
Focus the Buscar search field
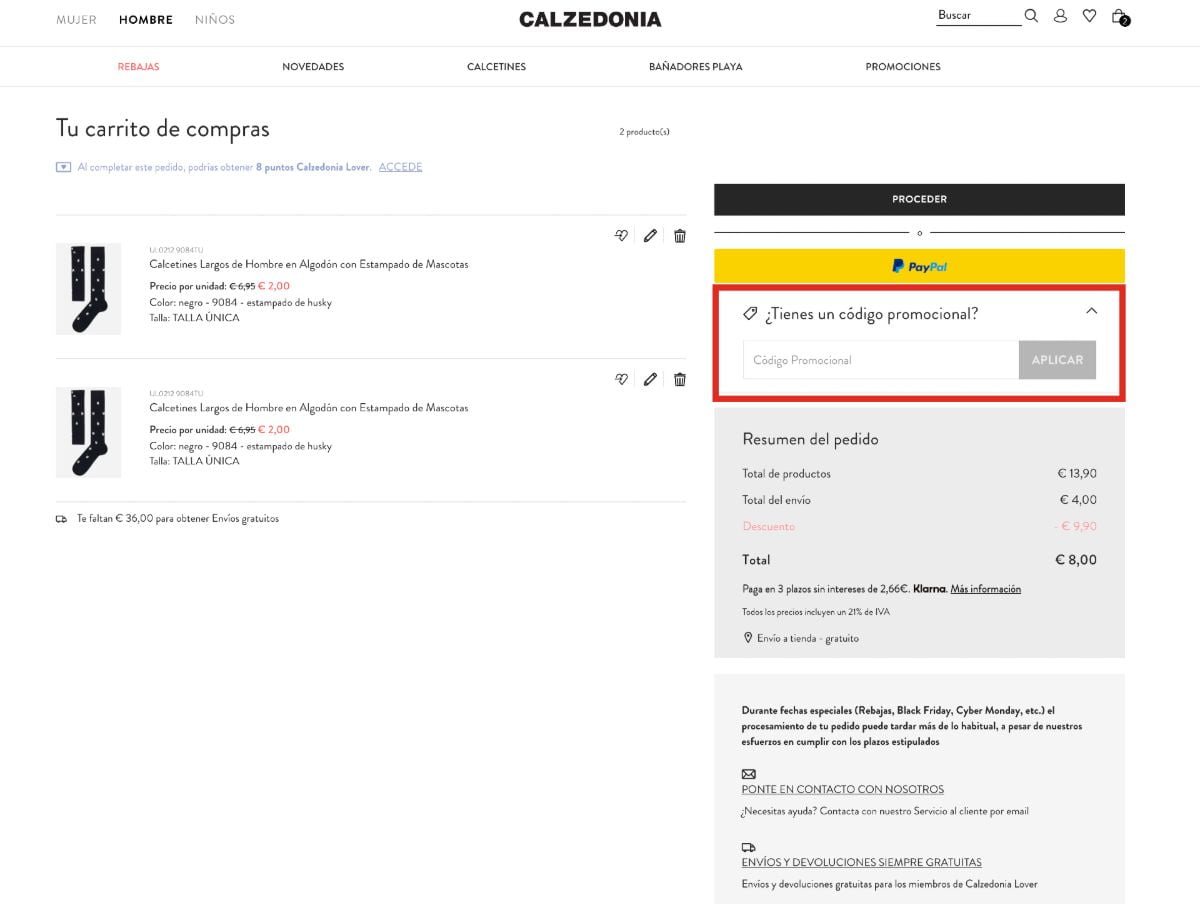point(978,16)
